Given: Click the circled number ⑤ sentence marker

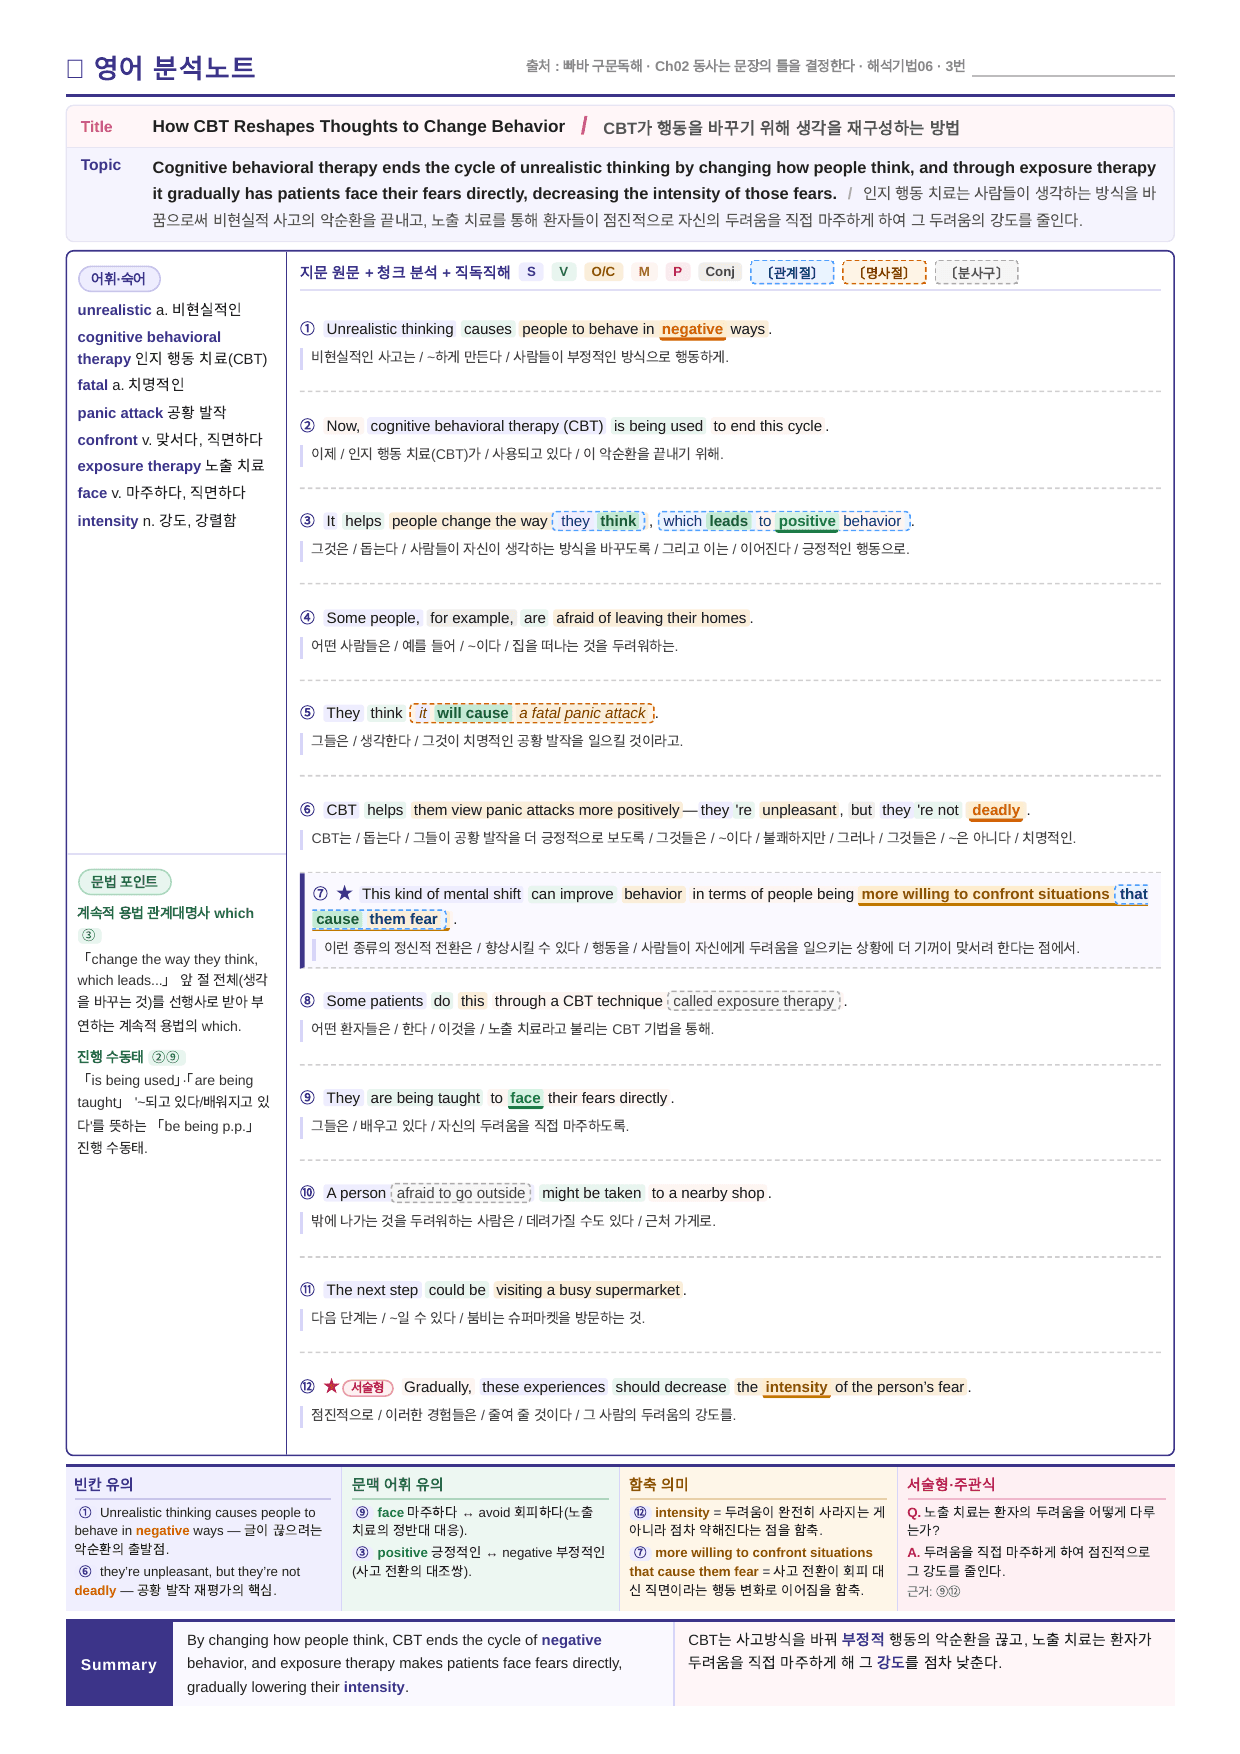Looking at the screenshot, I should point(307,713).
